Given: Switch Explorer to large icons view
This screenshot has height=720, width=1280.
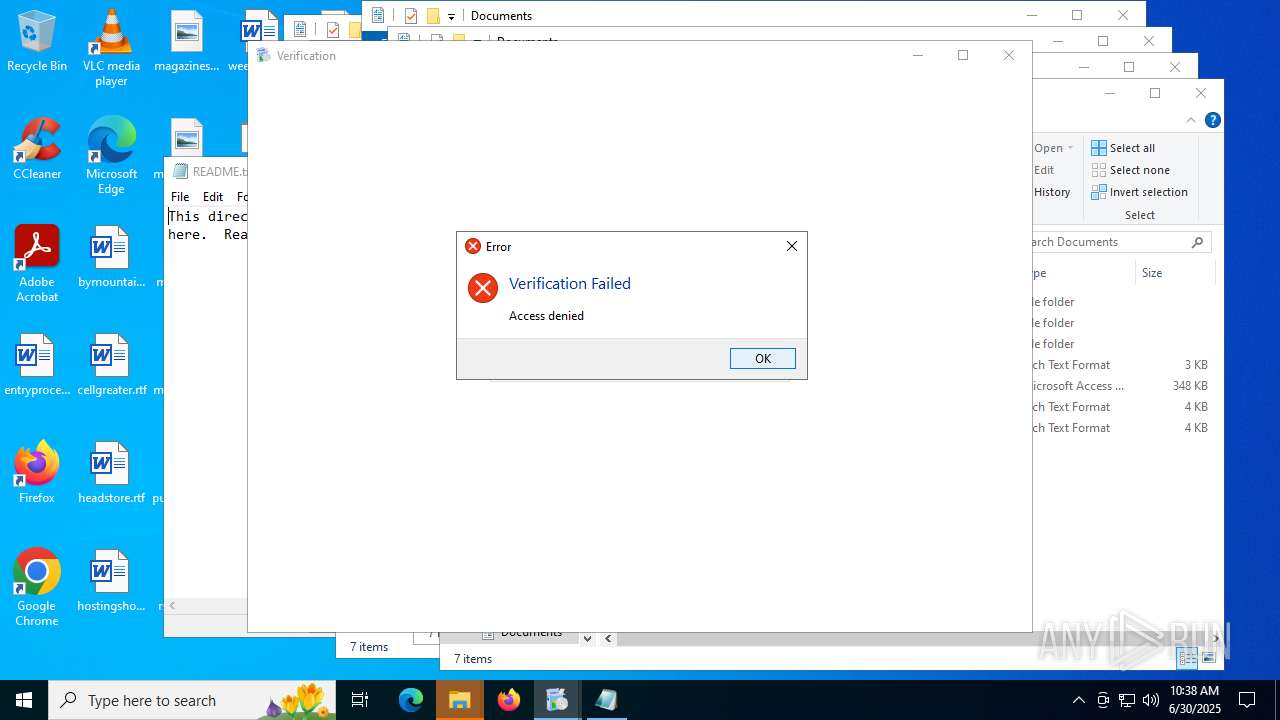Looking at the screenshot, I should click(1208, 657).
